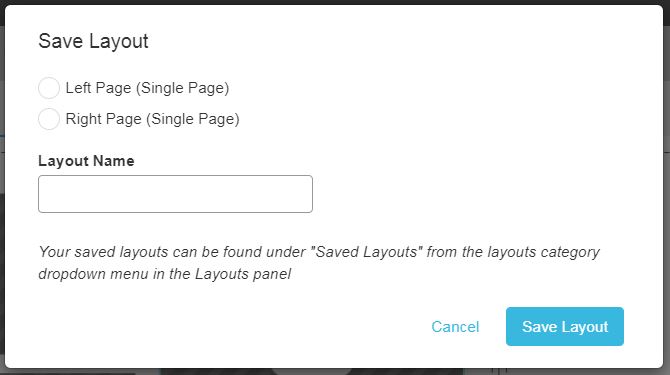The height and width of the screenshot is (375, 670).
Task: Dismiss the dialog via Cancel link
Action: 455,327
